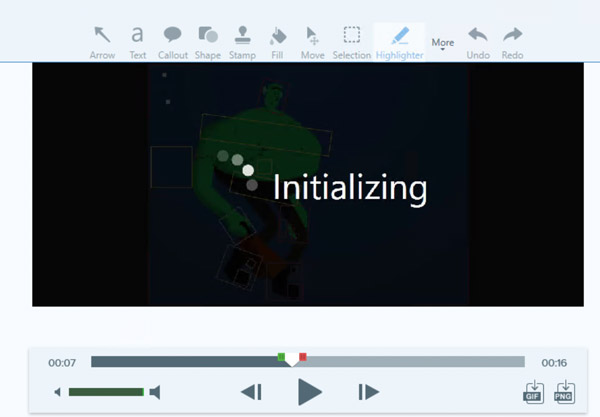
Task: Pick the Shape tool
Action: 208,43
